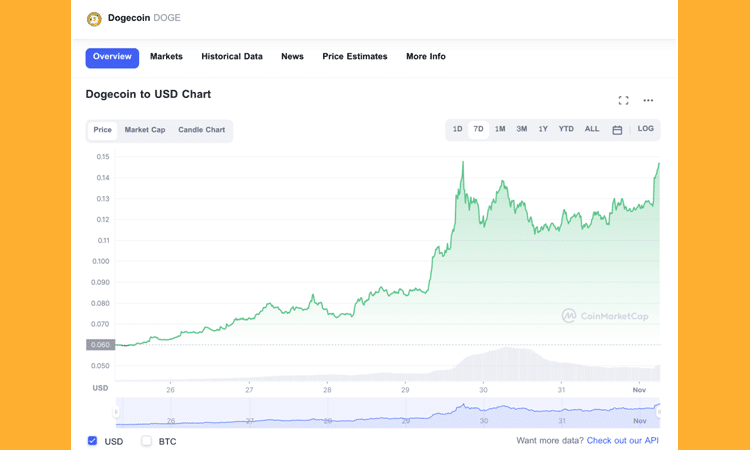This screenshot has height=450, width=750.
Task: Follow the 'Check out our API' link
Action: (622, 440)
